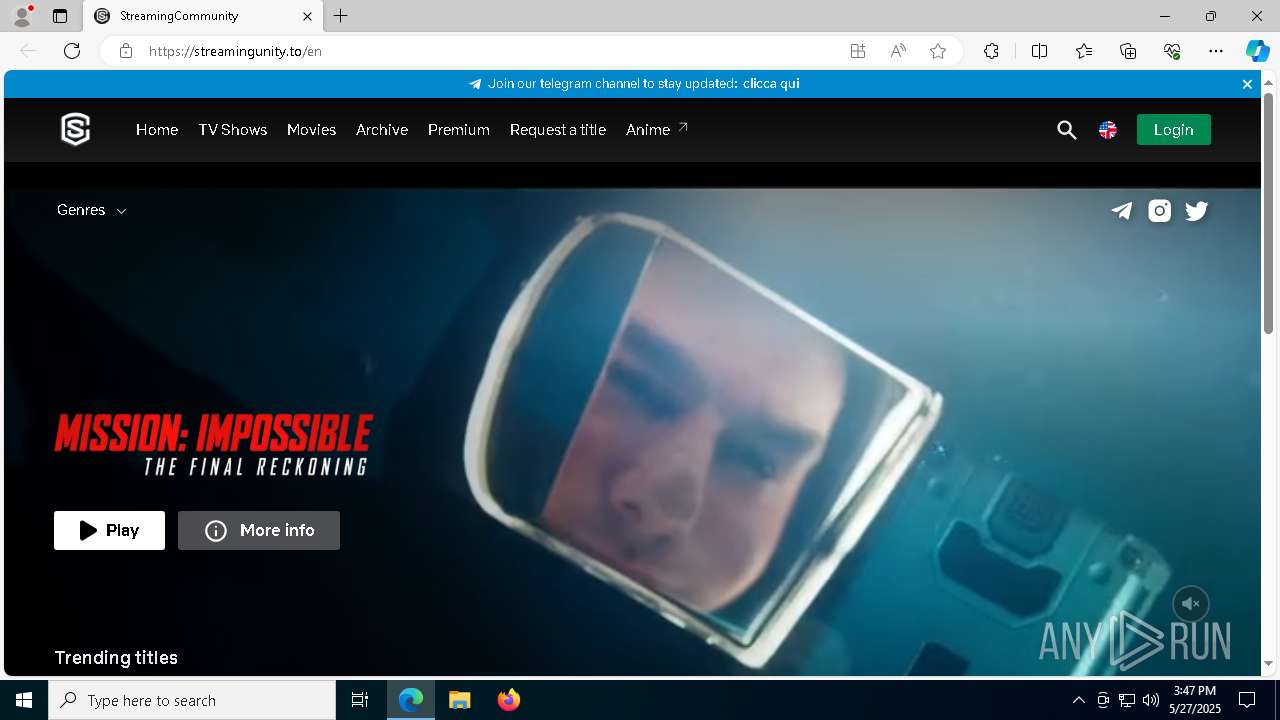
Task: Open the Premium page
Action: [459, 130]
